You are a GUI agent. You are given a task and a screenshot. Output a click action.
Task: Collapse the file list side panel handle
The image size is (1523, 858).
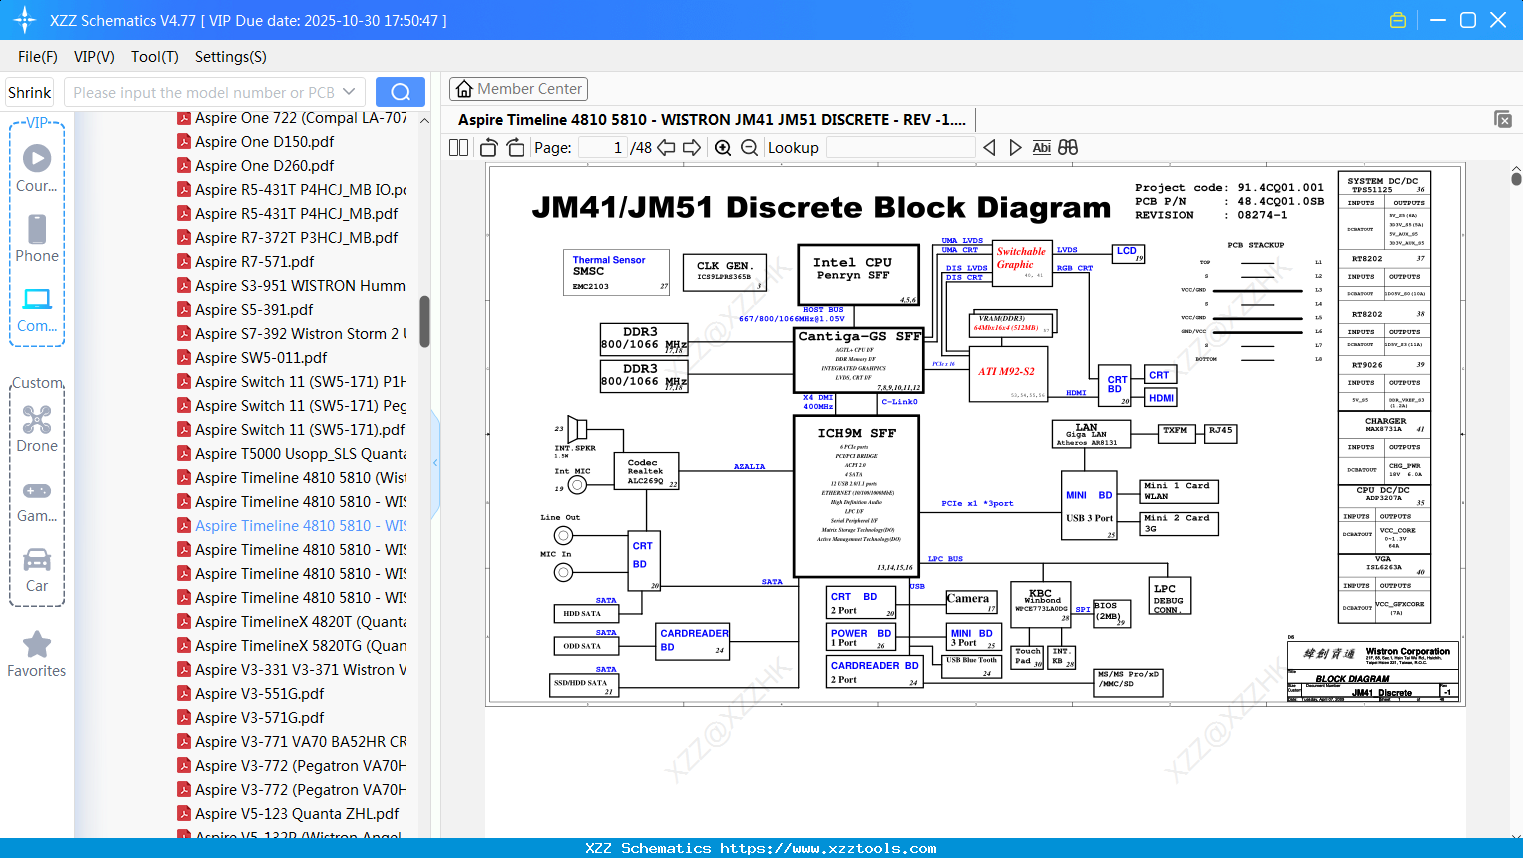point(435,463)
